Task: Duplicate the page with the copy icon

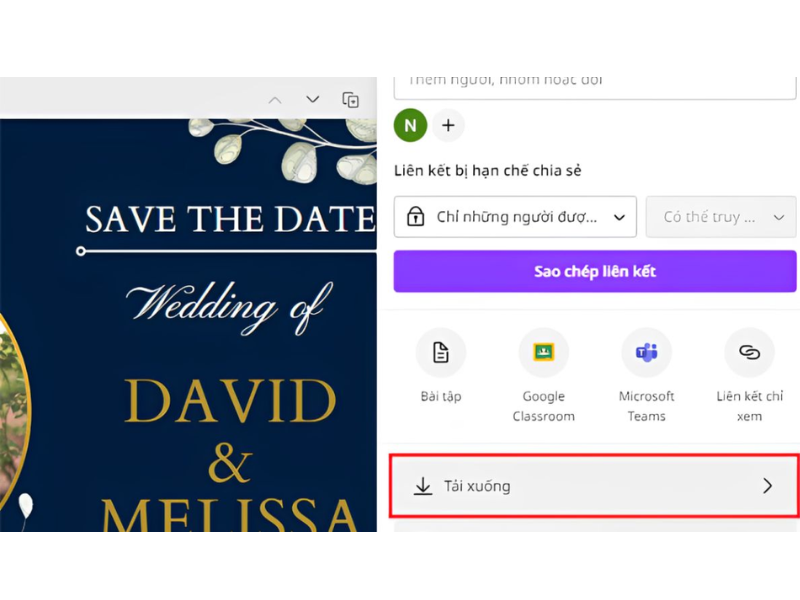Action: (350, 100)
